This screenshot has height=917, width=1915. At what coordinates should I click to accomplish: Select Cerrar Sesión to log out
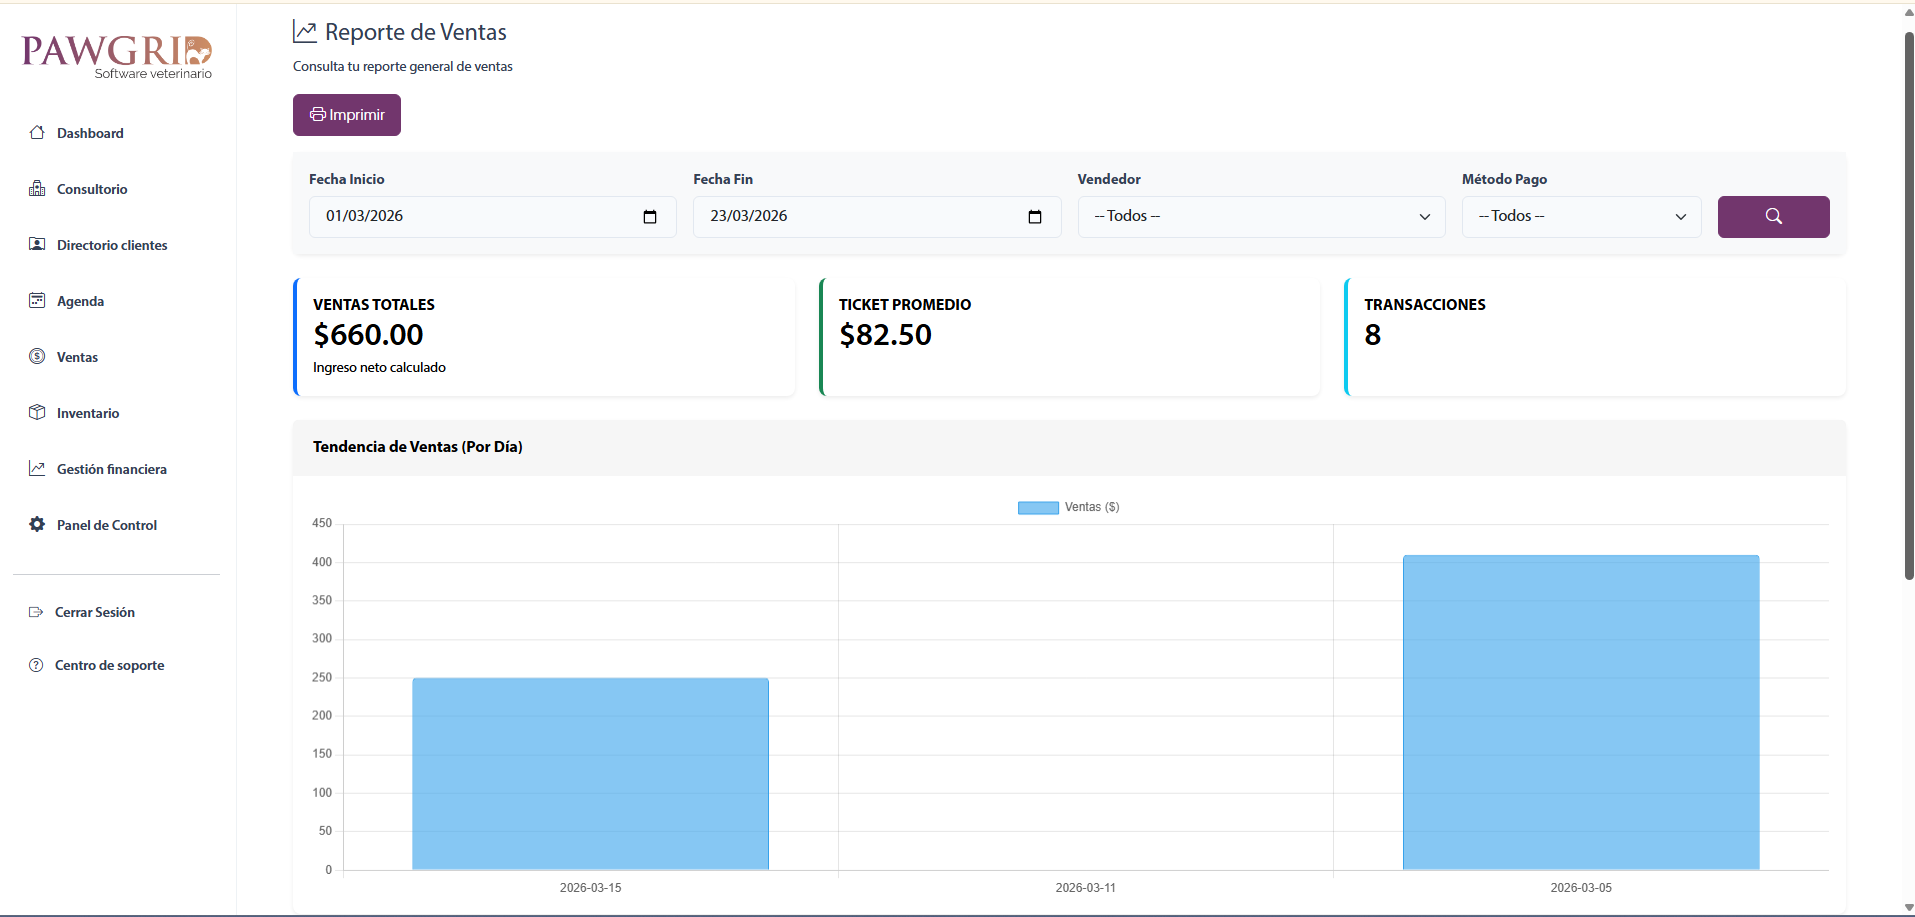coord(94,612)
